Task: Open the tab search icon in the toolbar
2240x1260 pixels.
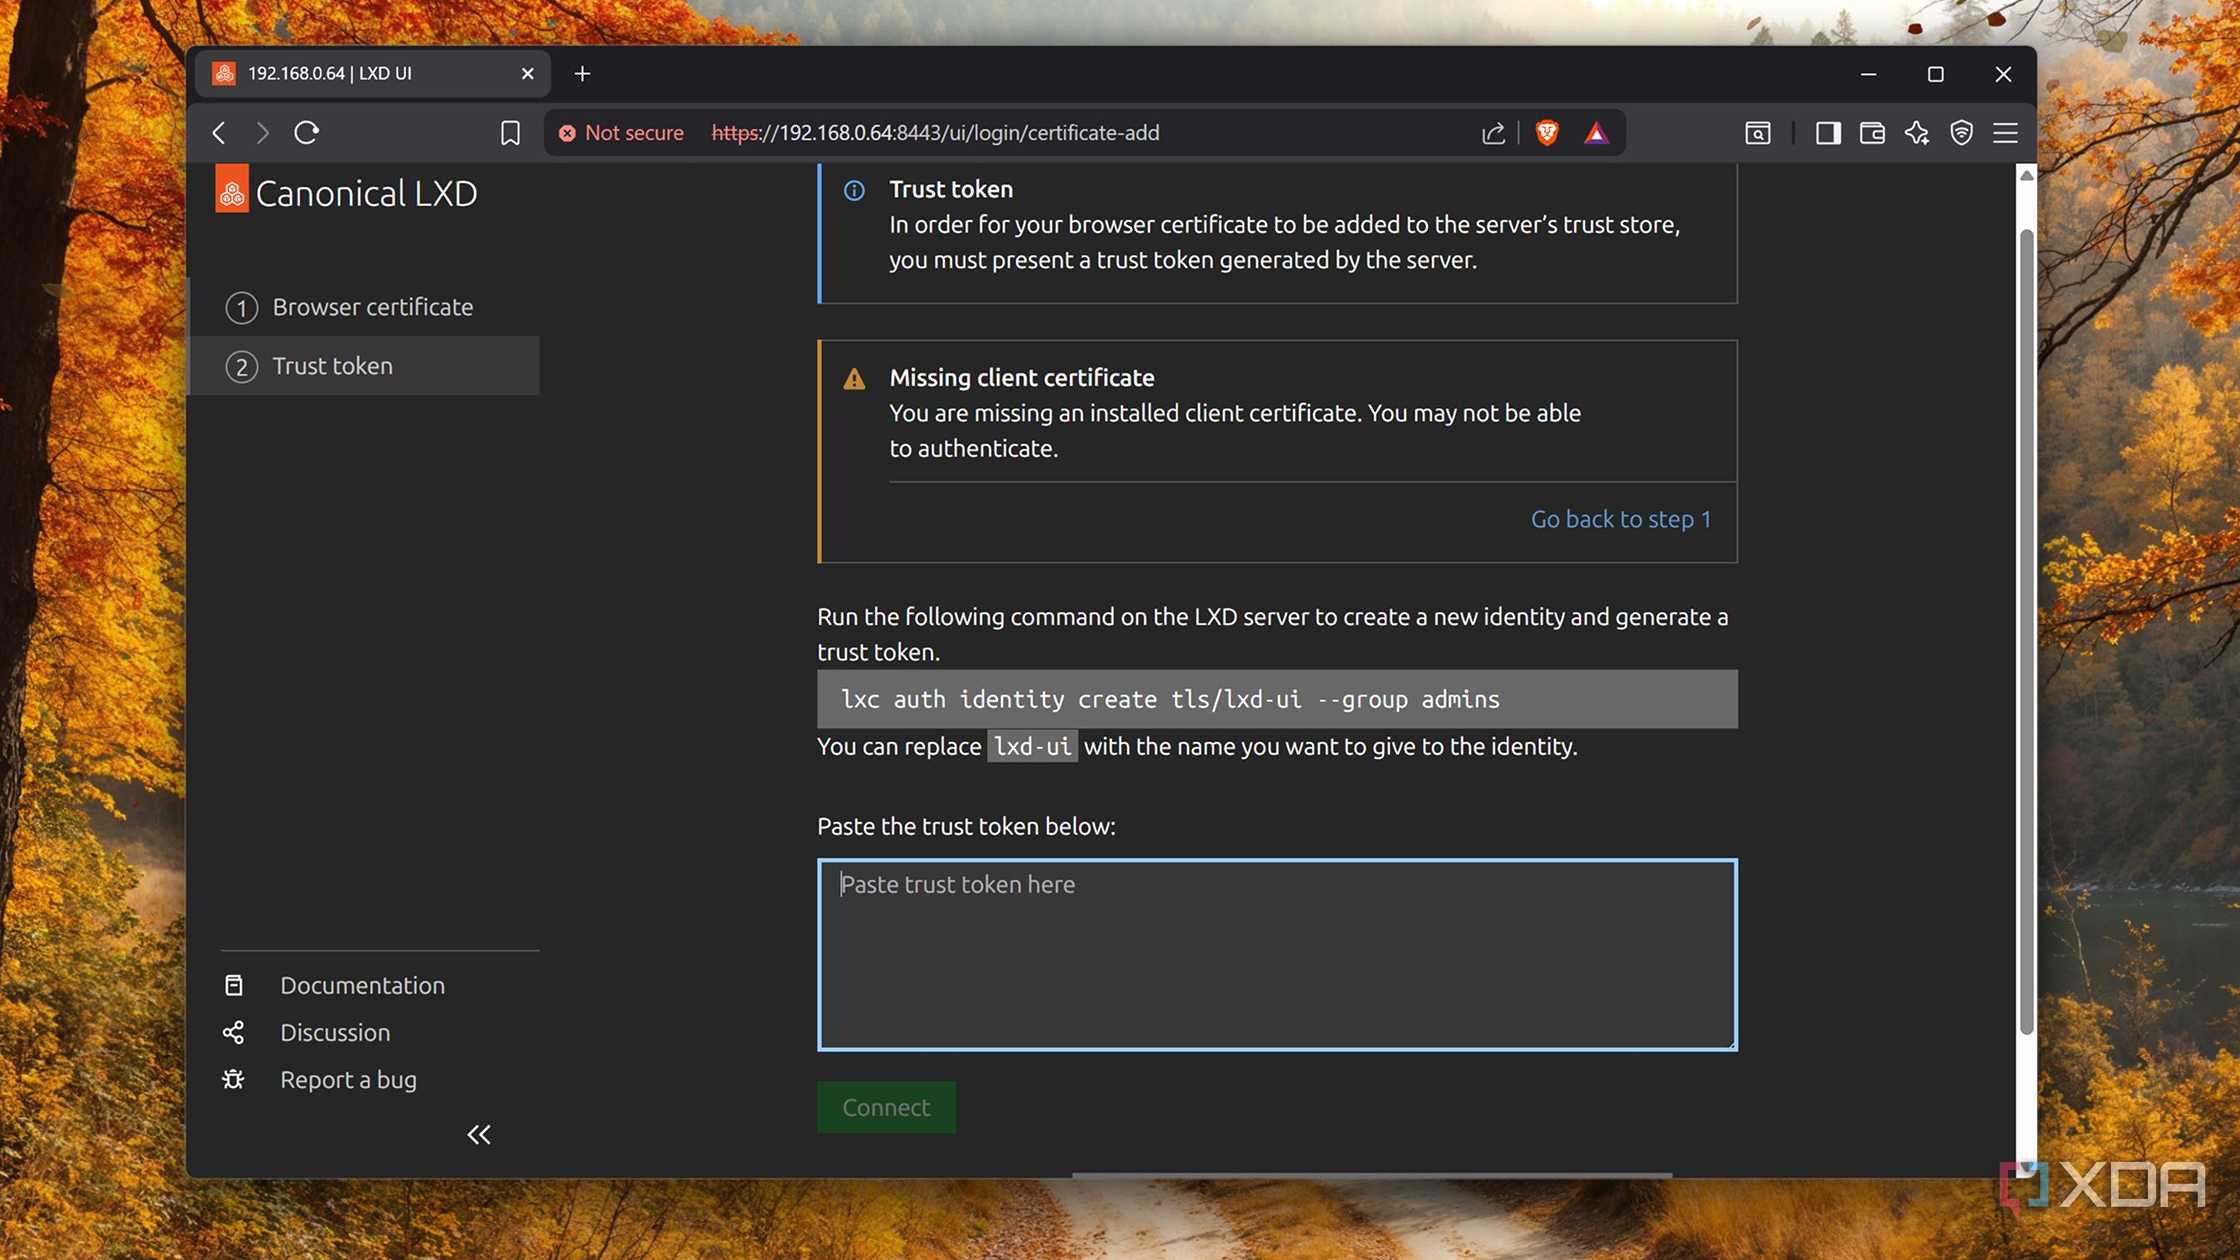Action: (x=1758, y=133)
